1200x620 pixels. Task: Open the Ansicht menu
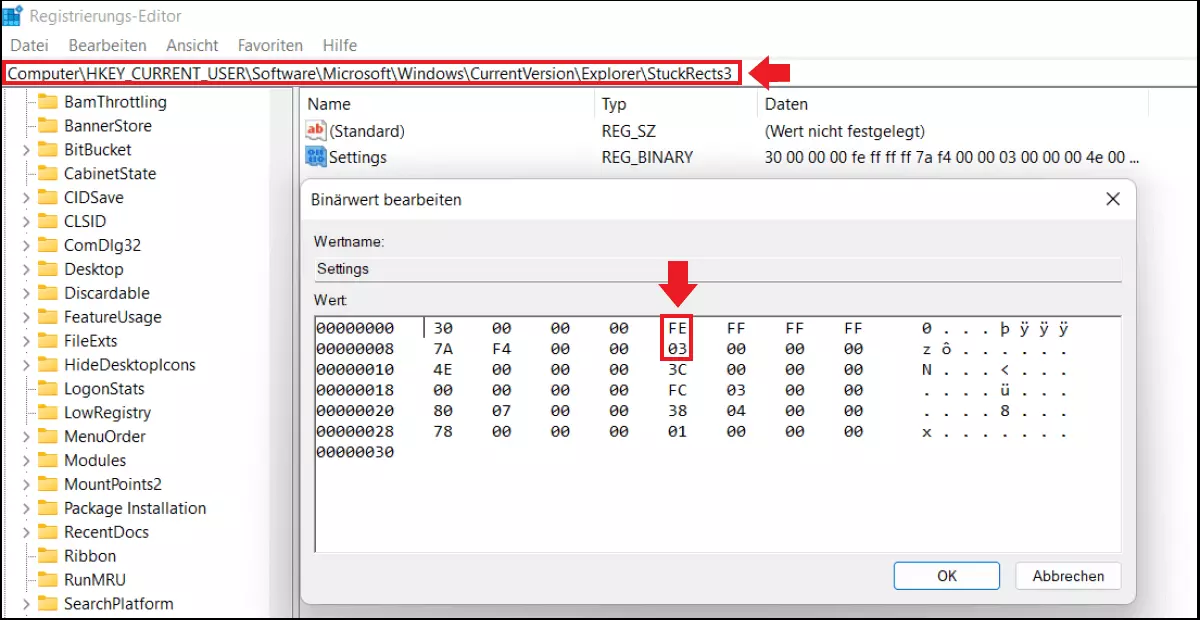(x=192, y=45)
